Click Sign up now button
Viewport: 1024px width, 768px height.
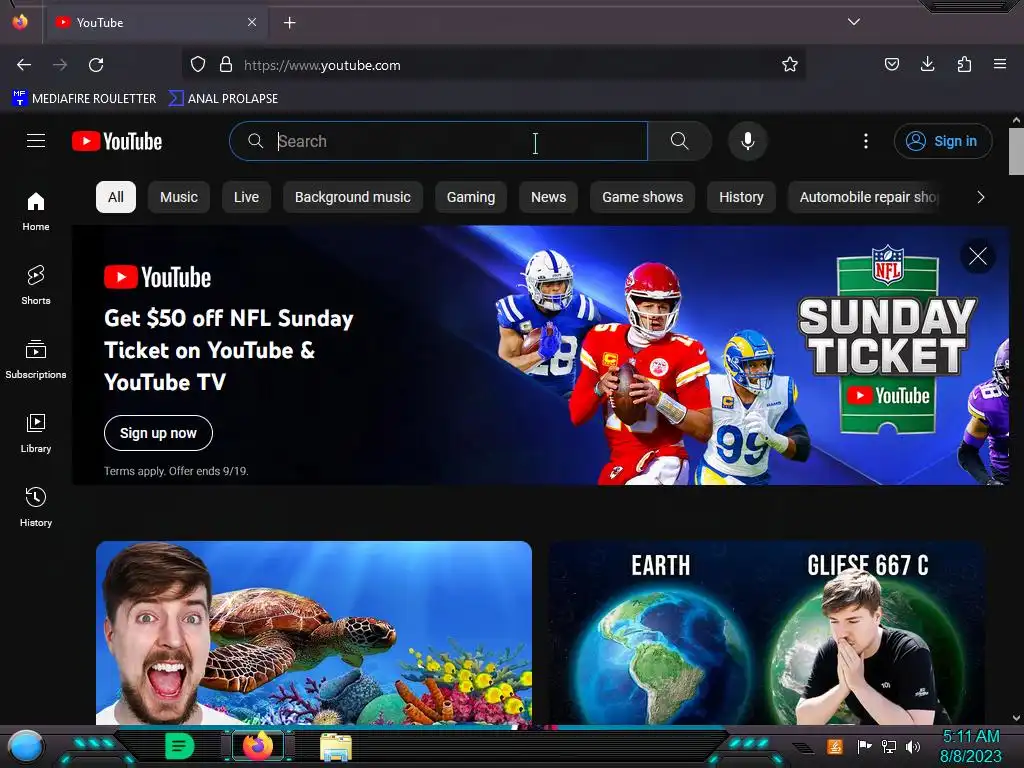pyautogui.click(x=158, y=433)
